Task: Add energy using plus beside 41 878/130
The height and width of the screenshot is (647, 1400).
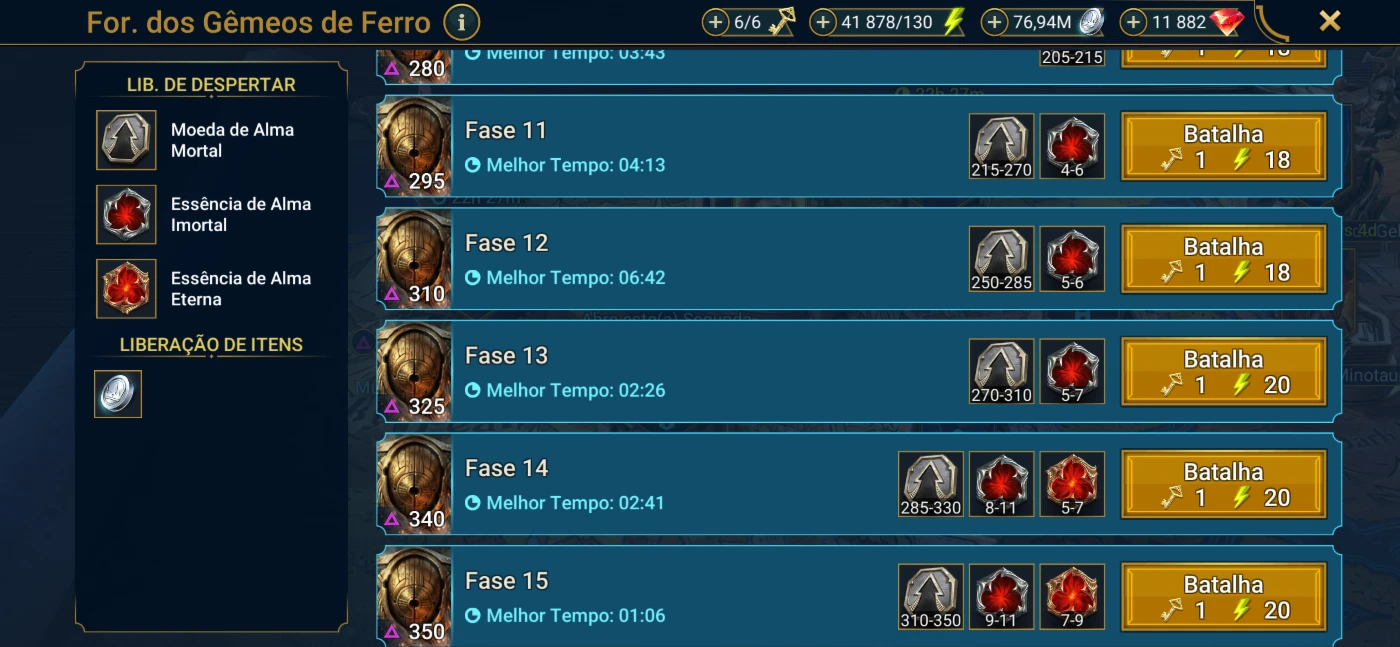Action: [822, 22]
